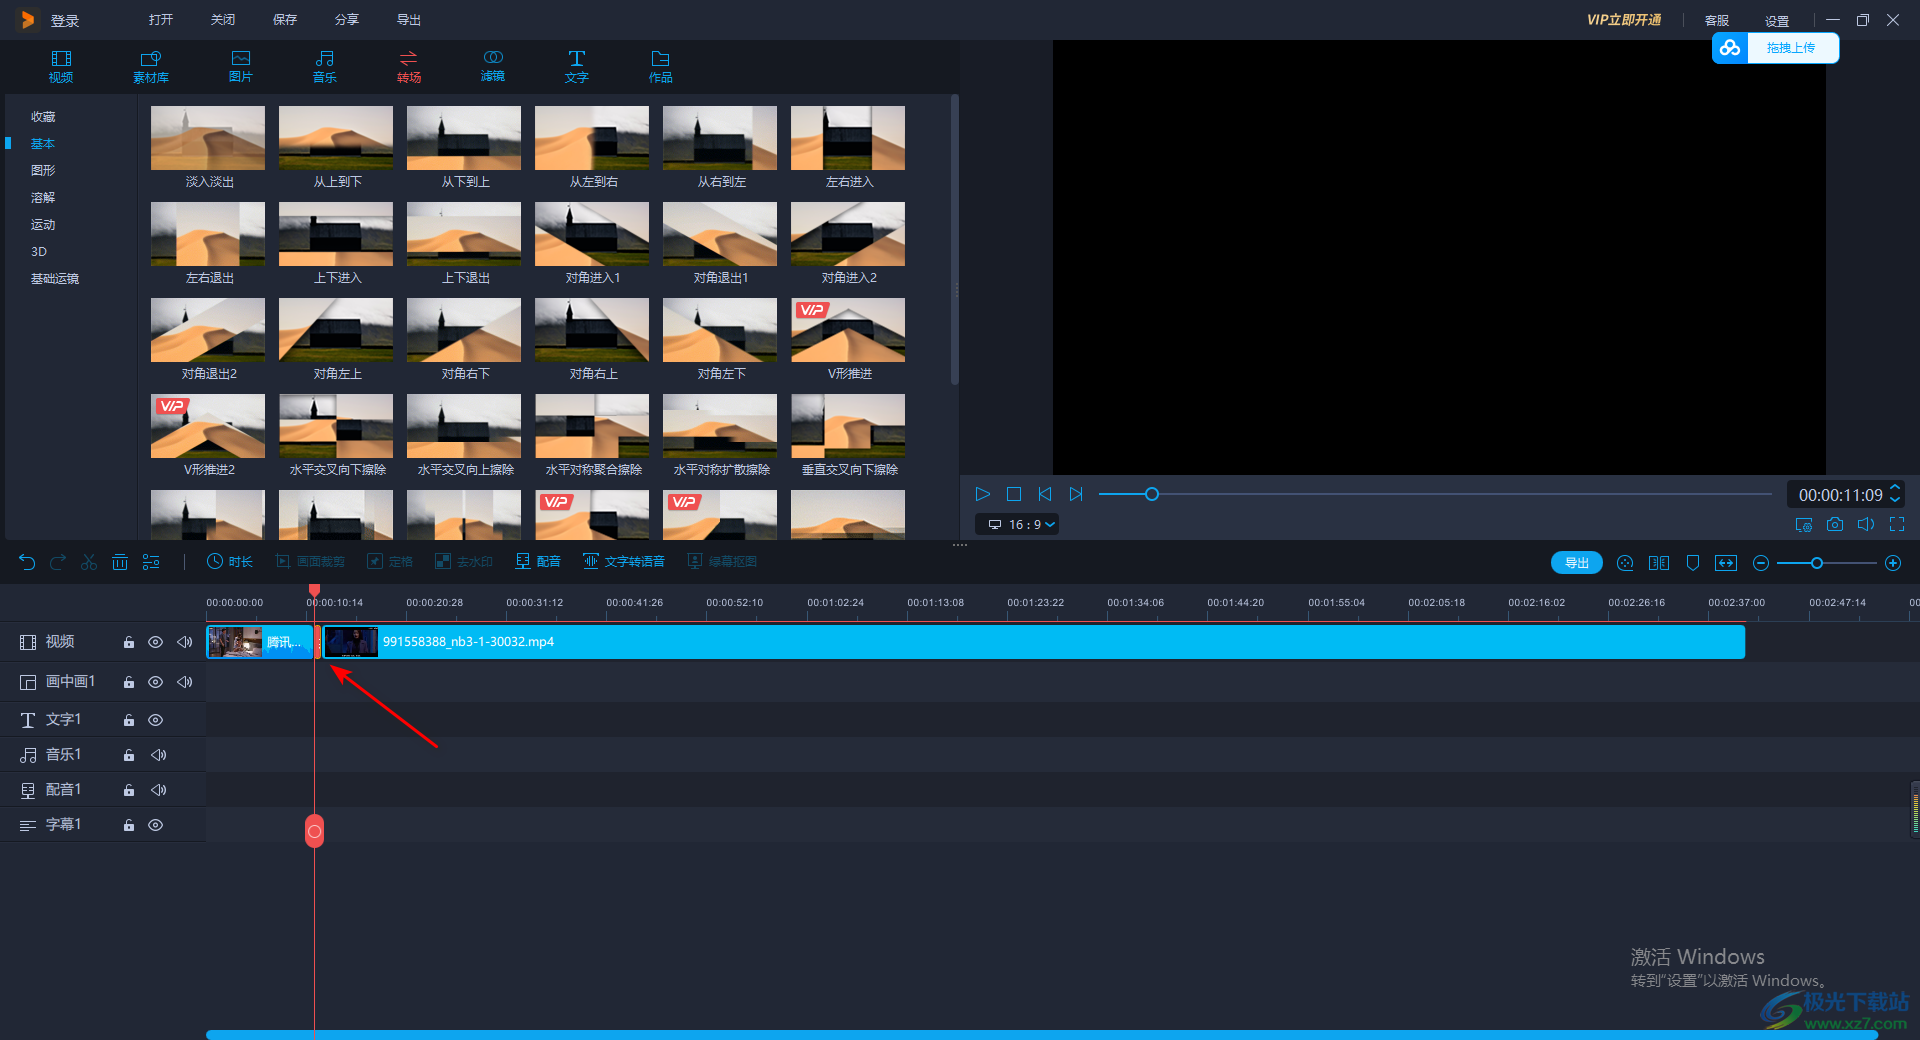
Task: Select the V形推进 VIP transition thumbnail
Action: click(x=848, y=330)
